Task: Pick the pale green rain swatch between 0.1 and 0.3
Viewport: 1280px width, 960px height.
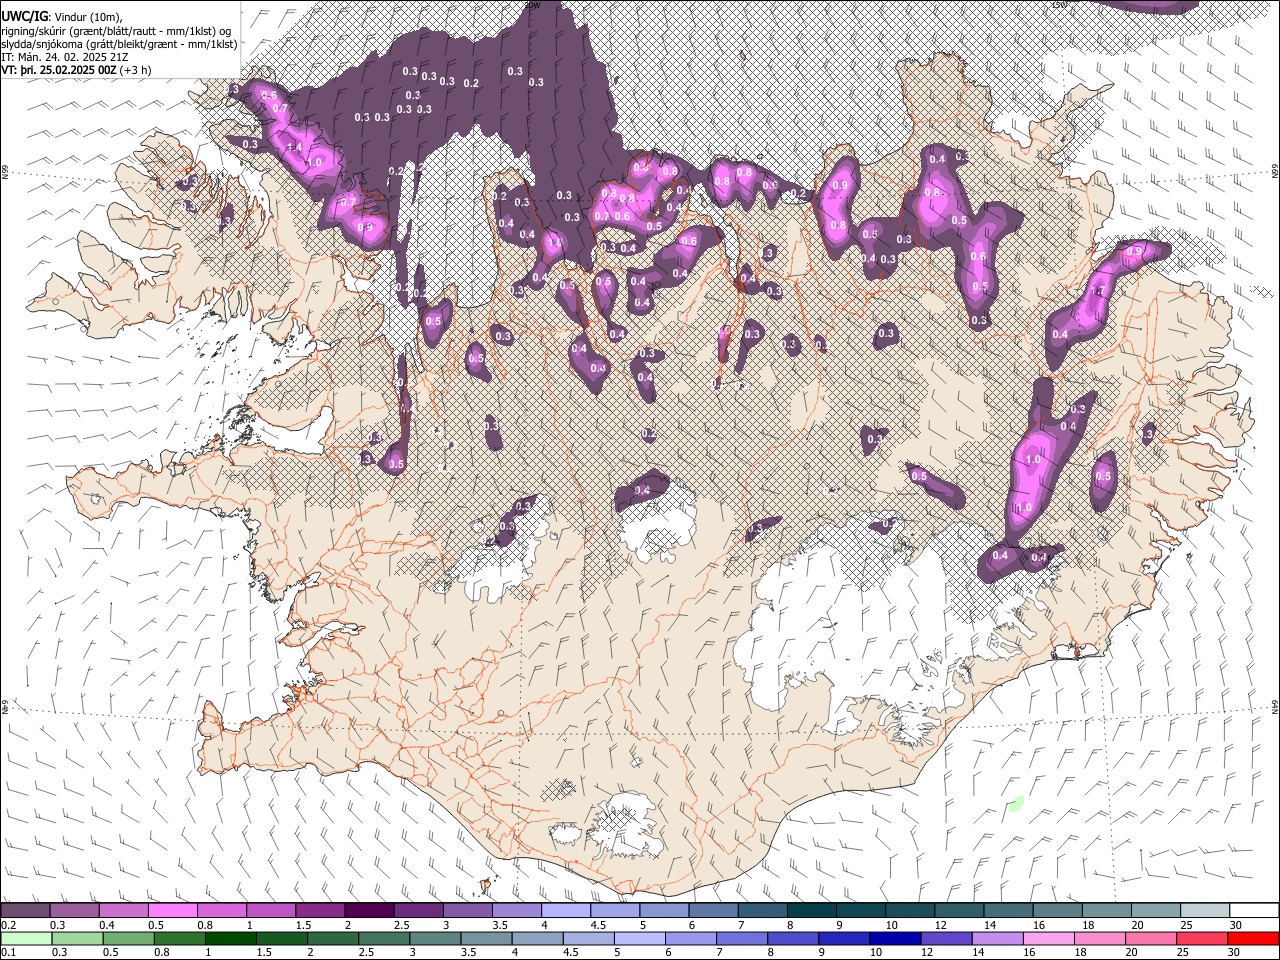Action: pos(27,938)
